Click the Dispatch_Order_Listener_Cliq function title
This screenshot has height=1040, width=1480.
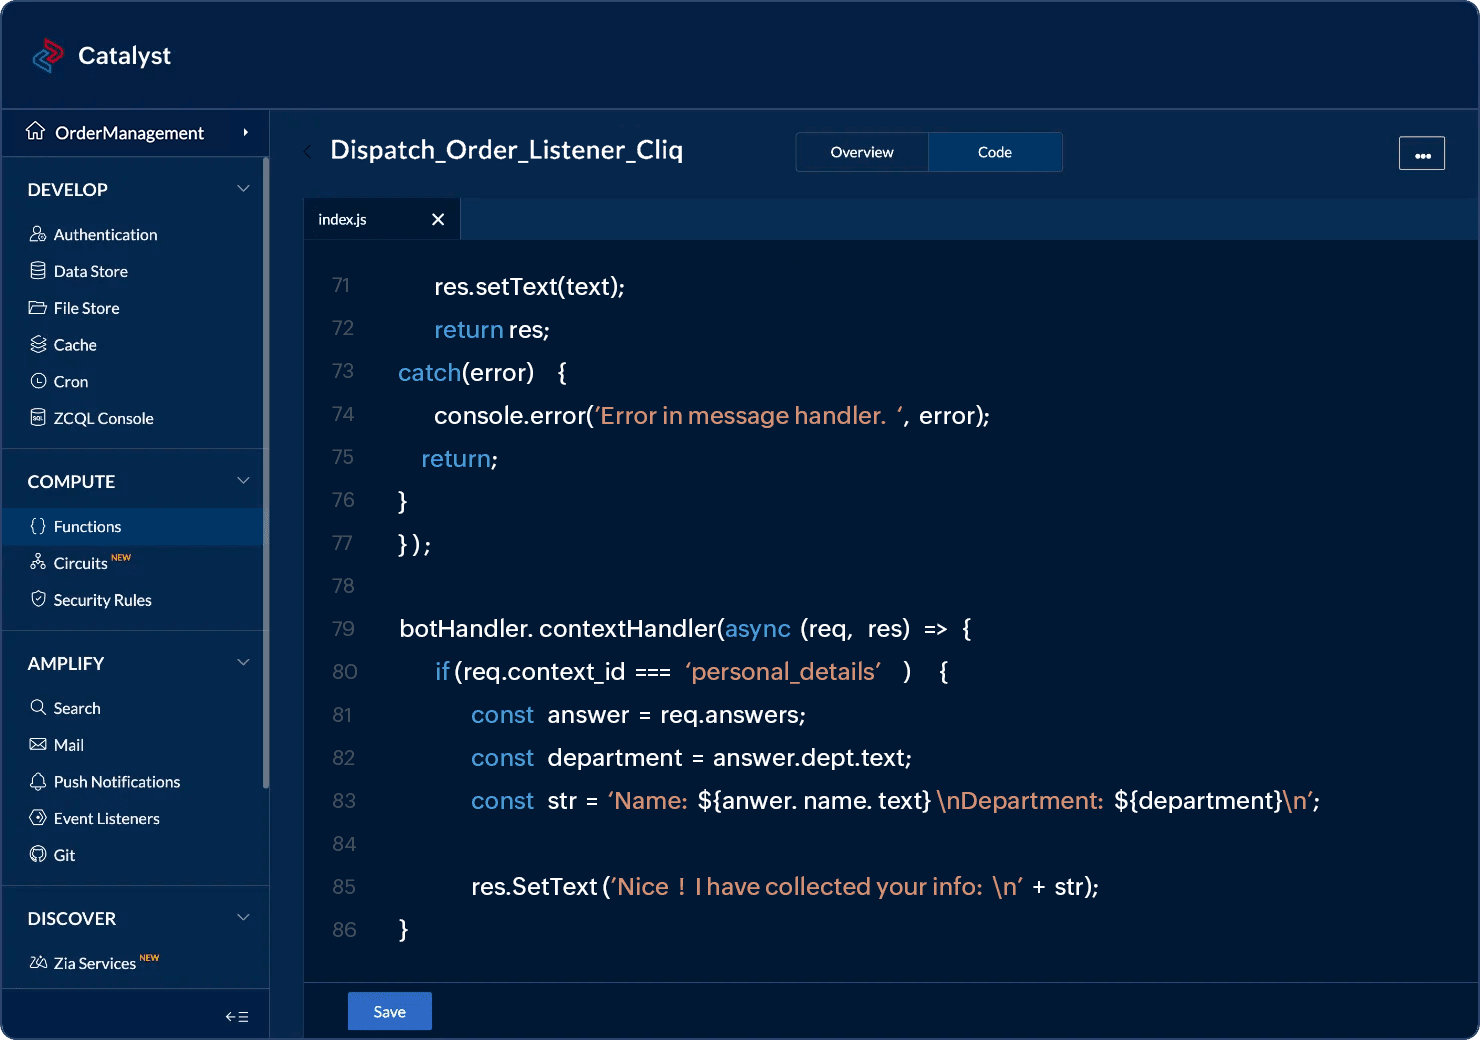point(506,150)
